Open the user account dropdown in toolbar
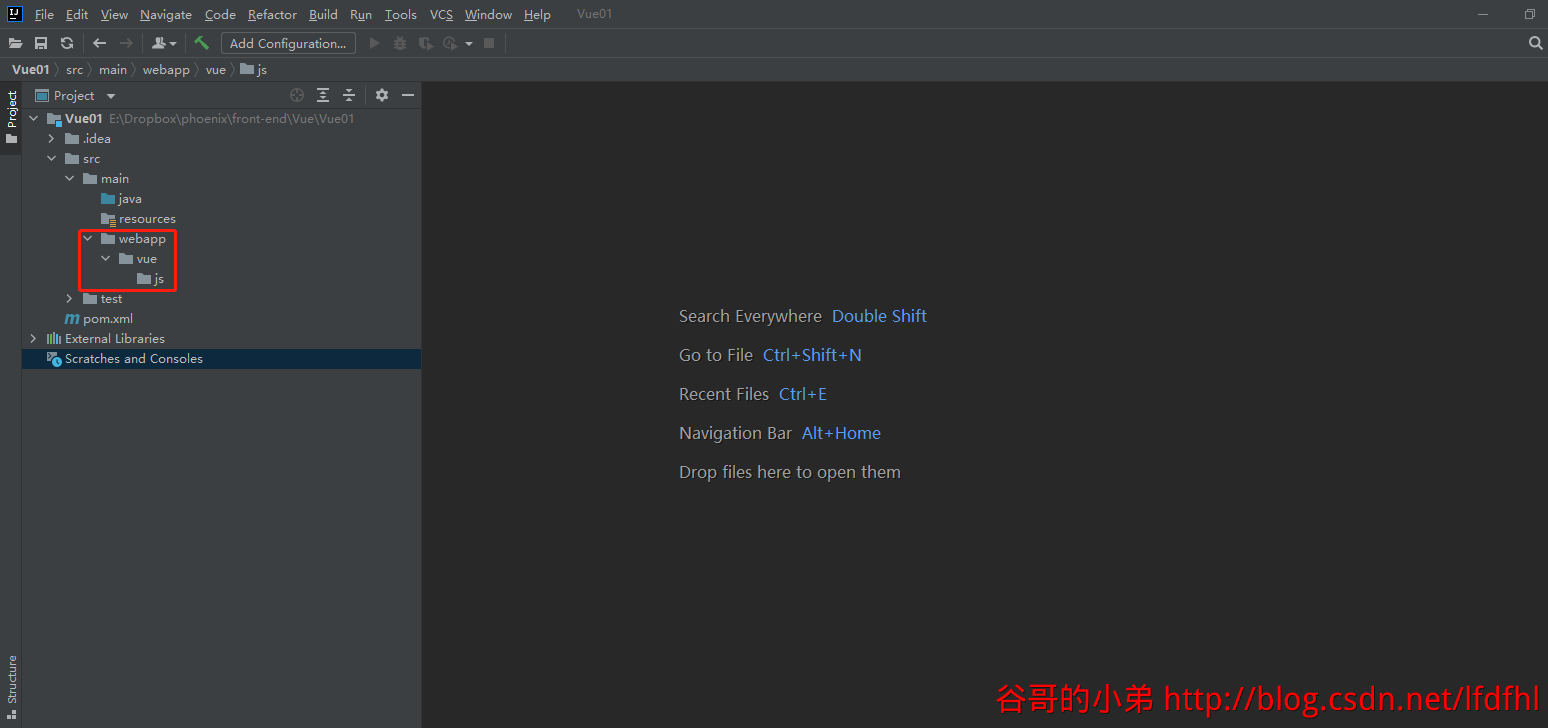Image resolution: width=1548 pixels, height=728 pixels. click(x=164, y=43)
